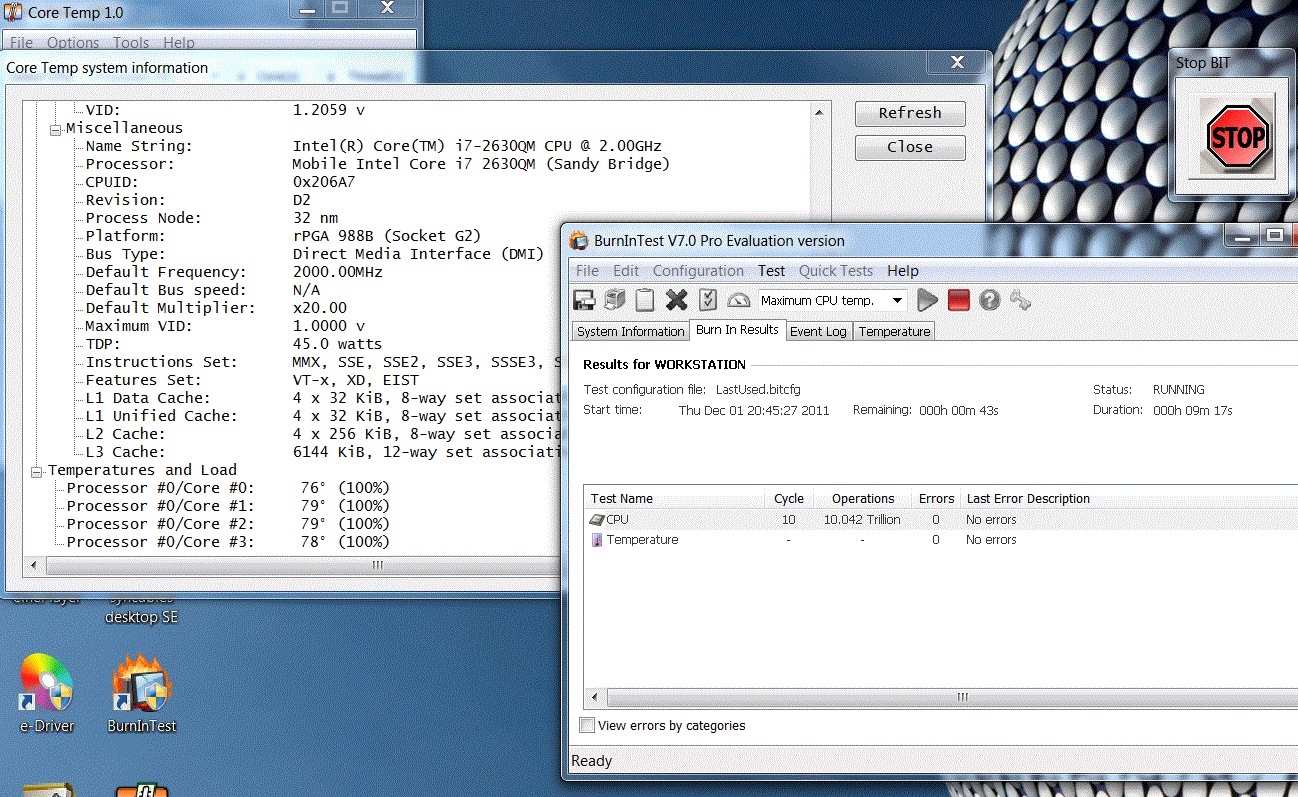Select the Processor #0/Core #3 row
The width and height of the screenshot is (1298, 797).
click(228, 542)
